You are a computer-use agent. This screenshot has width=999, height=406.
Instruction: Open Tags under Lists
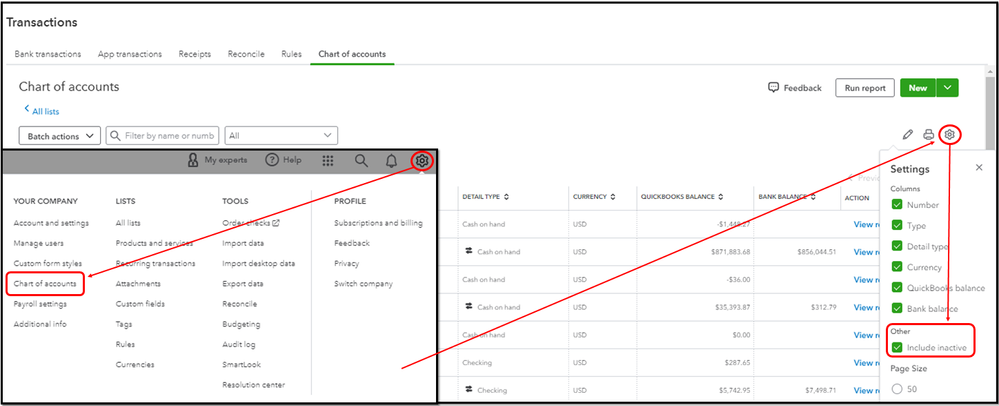(x=124, y=324)
